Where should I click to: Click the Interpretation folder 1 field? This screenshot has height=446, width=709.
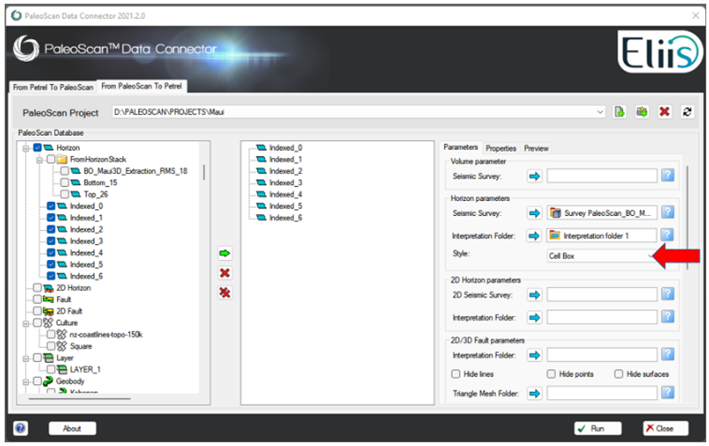tap(601, 235)
